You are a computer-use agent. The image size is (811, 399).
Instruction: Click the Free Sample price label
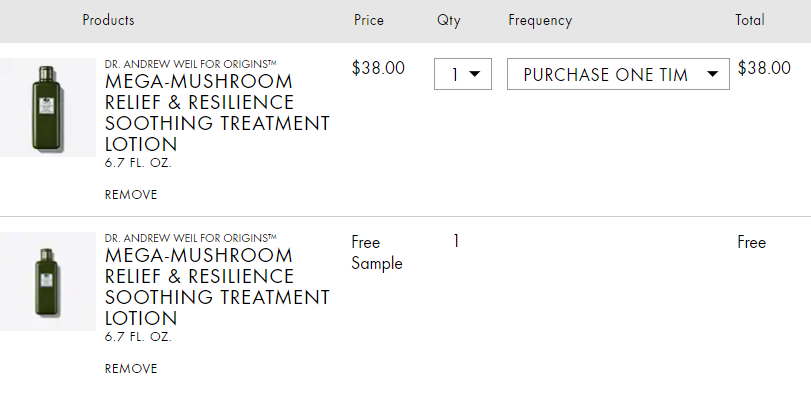377,253
